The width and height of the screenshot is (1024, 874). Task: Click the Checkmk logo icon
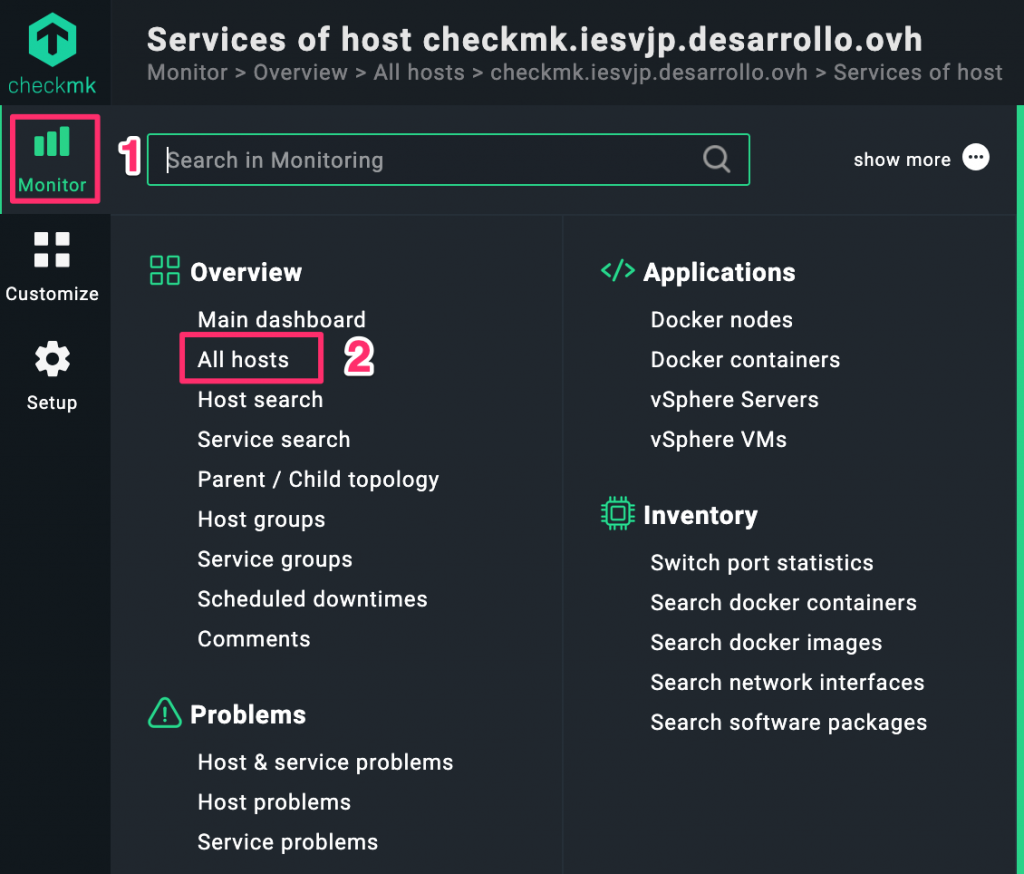(x=52, y=40)
